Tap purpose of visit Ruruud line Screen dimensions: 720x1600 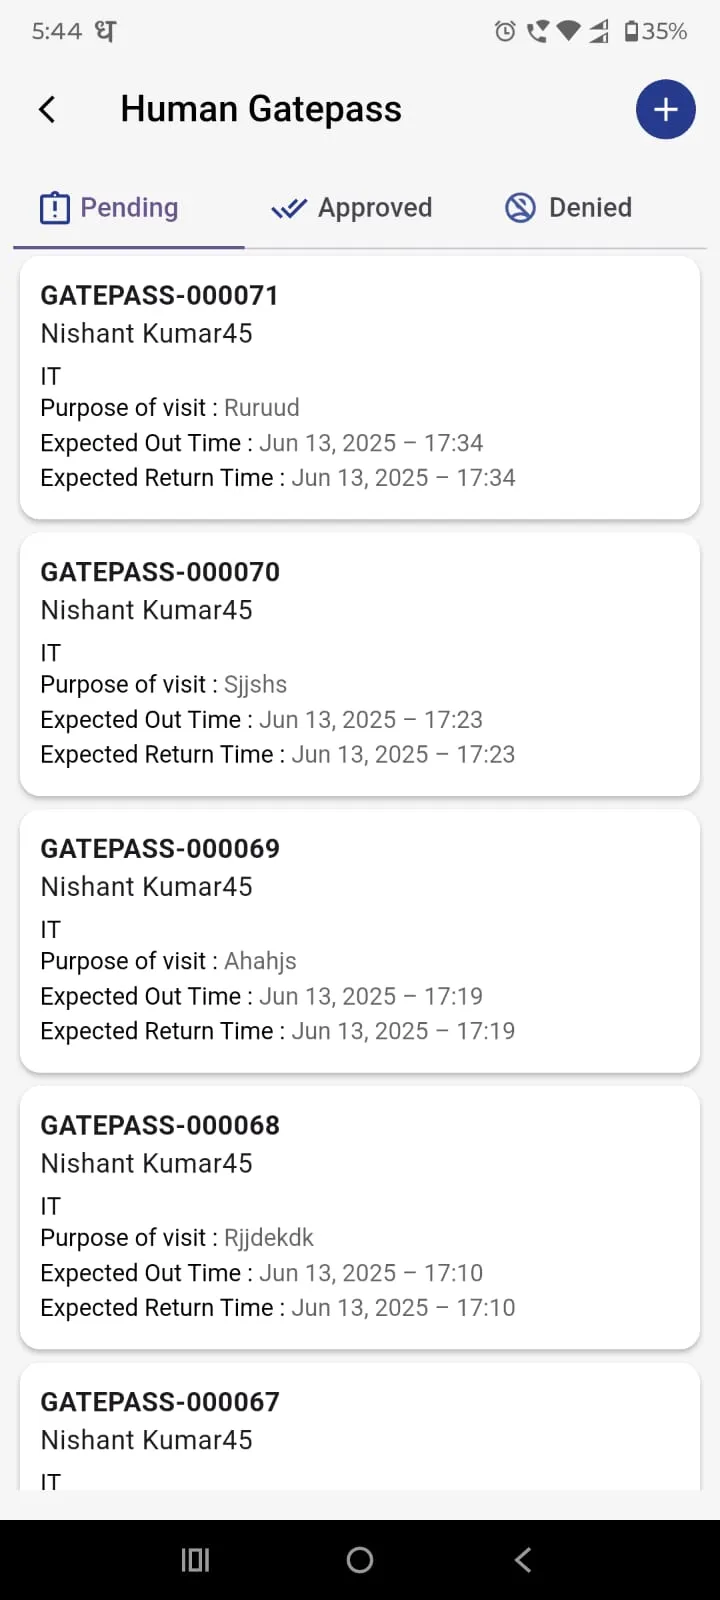tap(170, 408)
